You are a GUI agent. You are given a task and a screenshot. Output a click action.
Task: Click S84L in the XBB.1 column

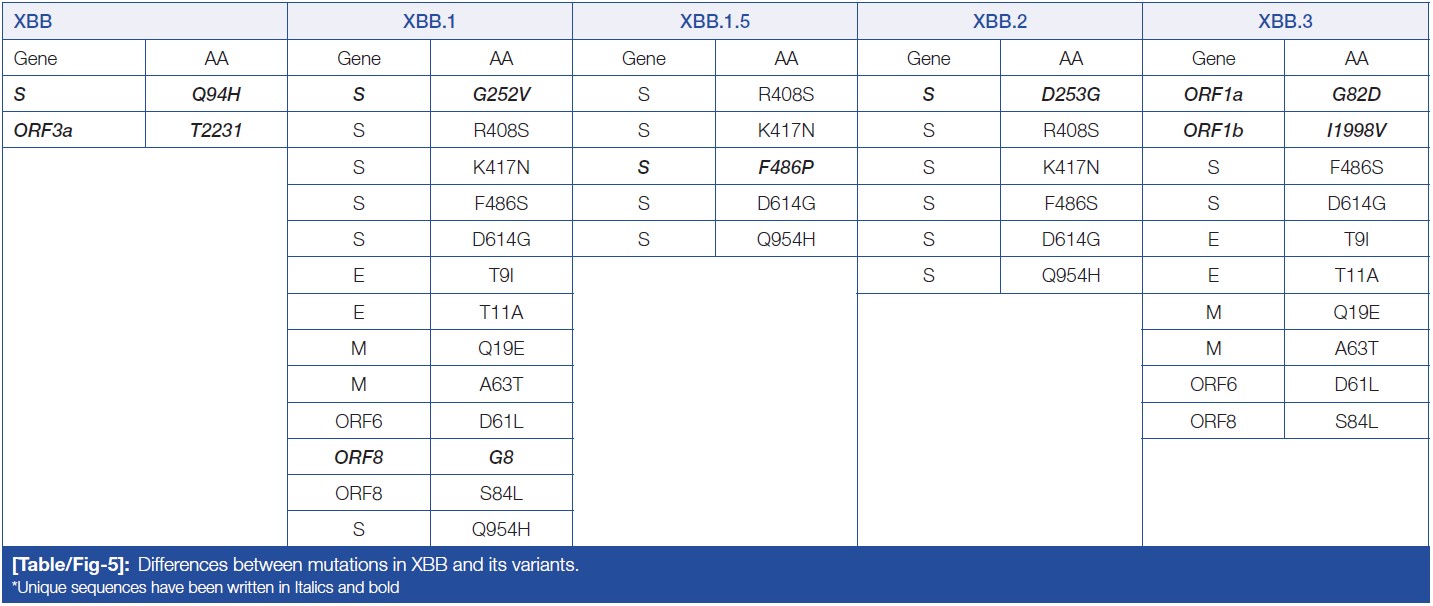(x=501, y=493)
